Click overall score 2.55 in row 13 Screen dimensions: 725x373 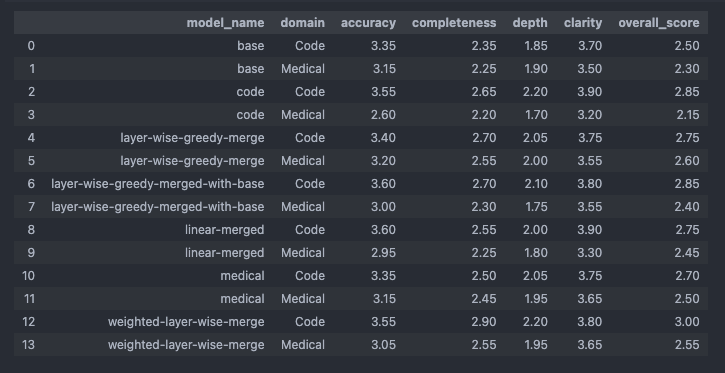[x=687, y=345]
